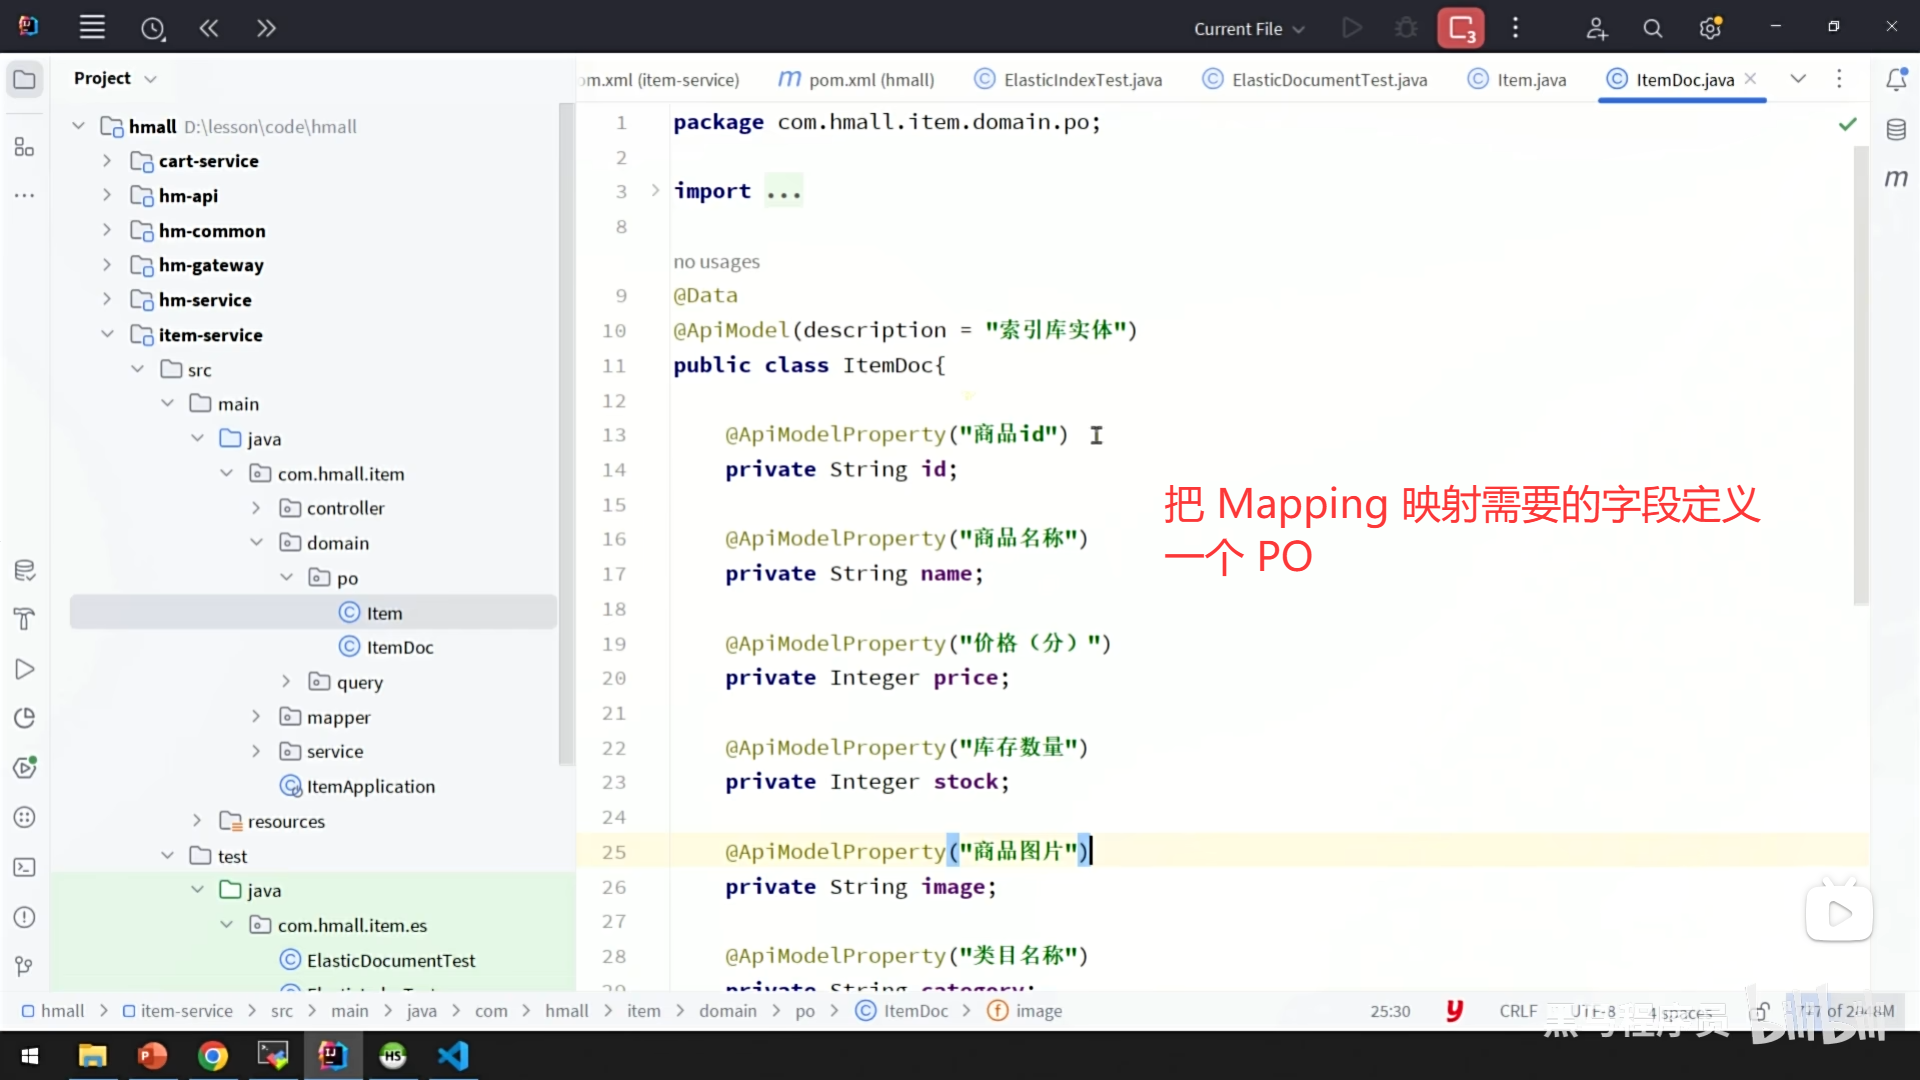Image resolution: width=1920 pixels, height=1080 pixels.
Task: Collapse the item-service module node
Action: [x=107, y=335]
